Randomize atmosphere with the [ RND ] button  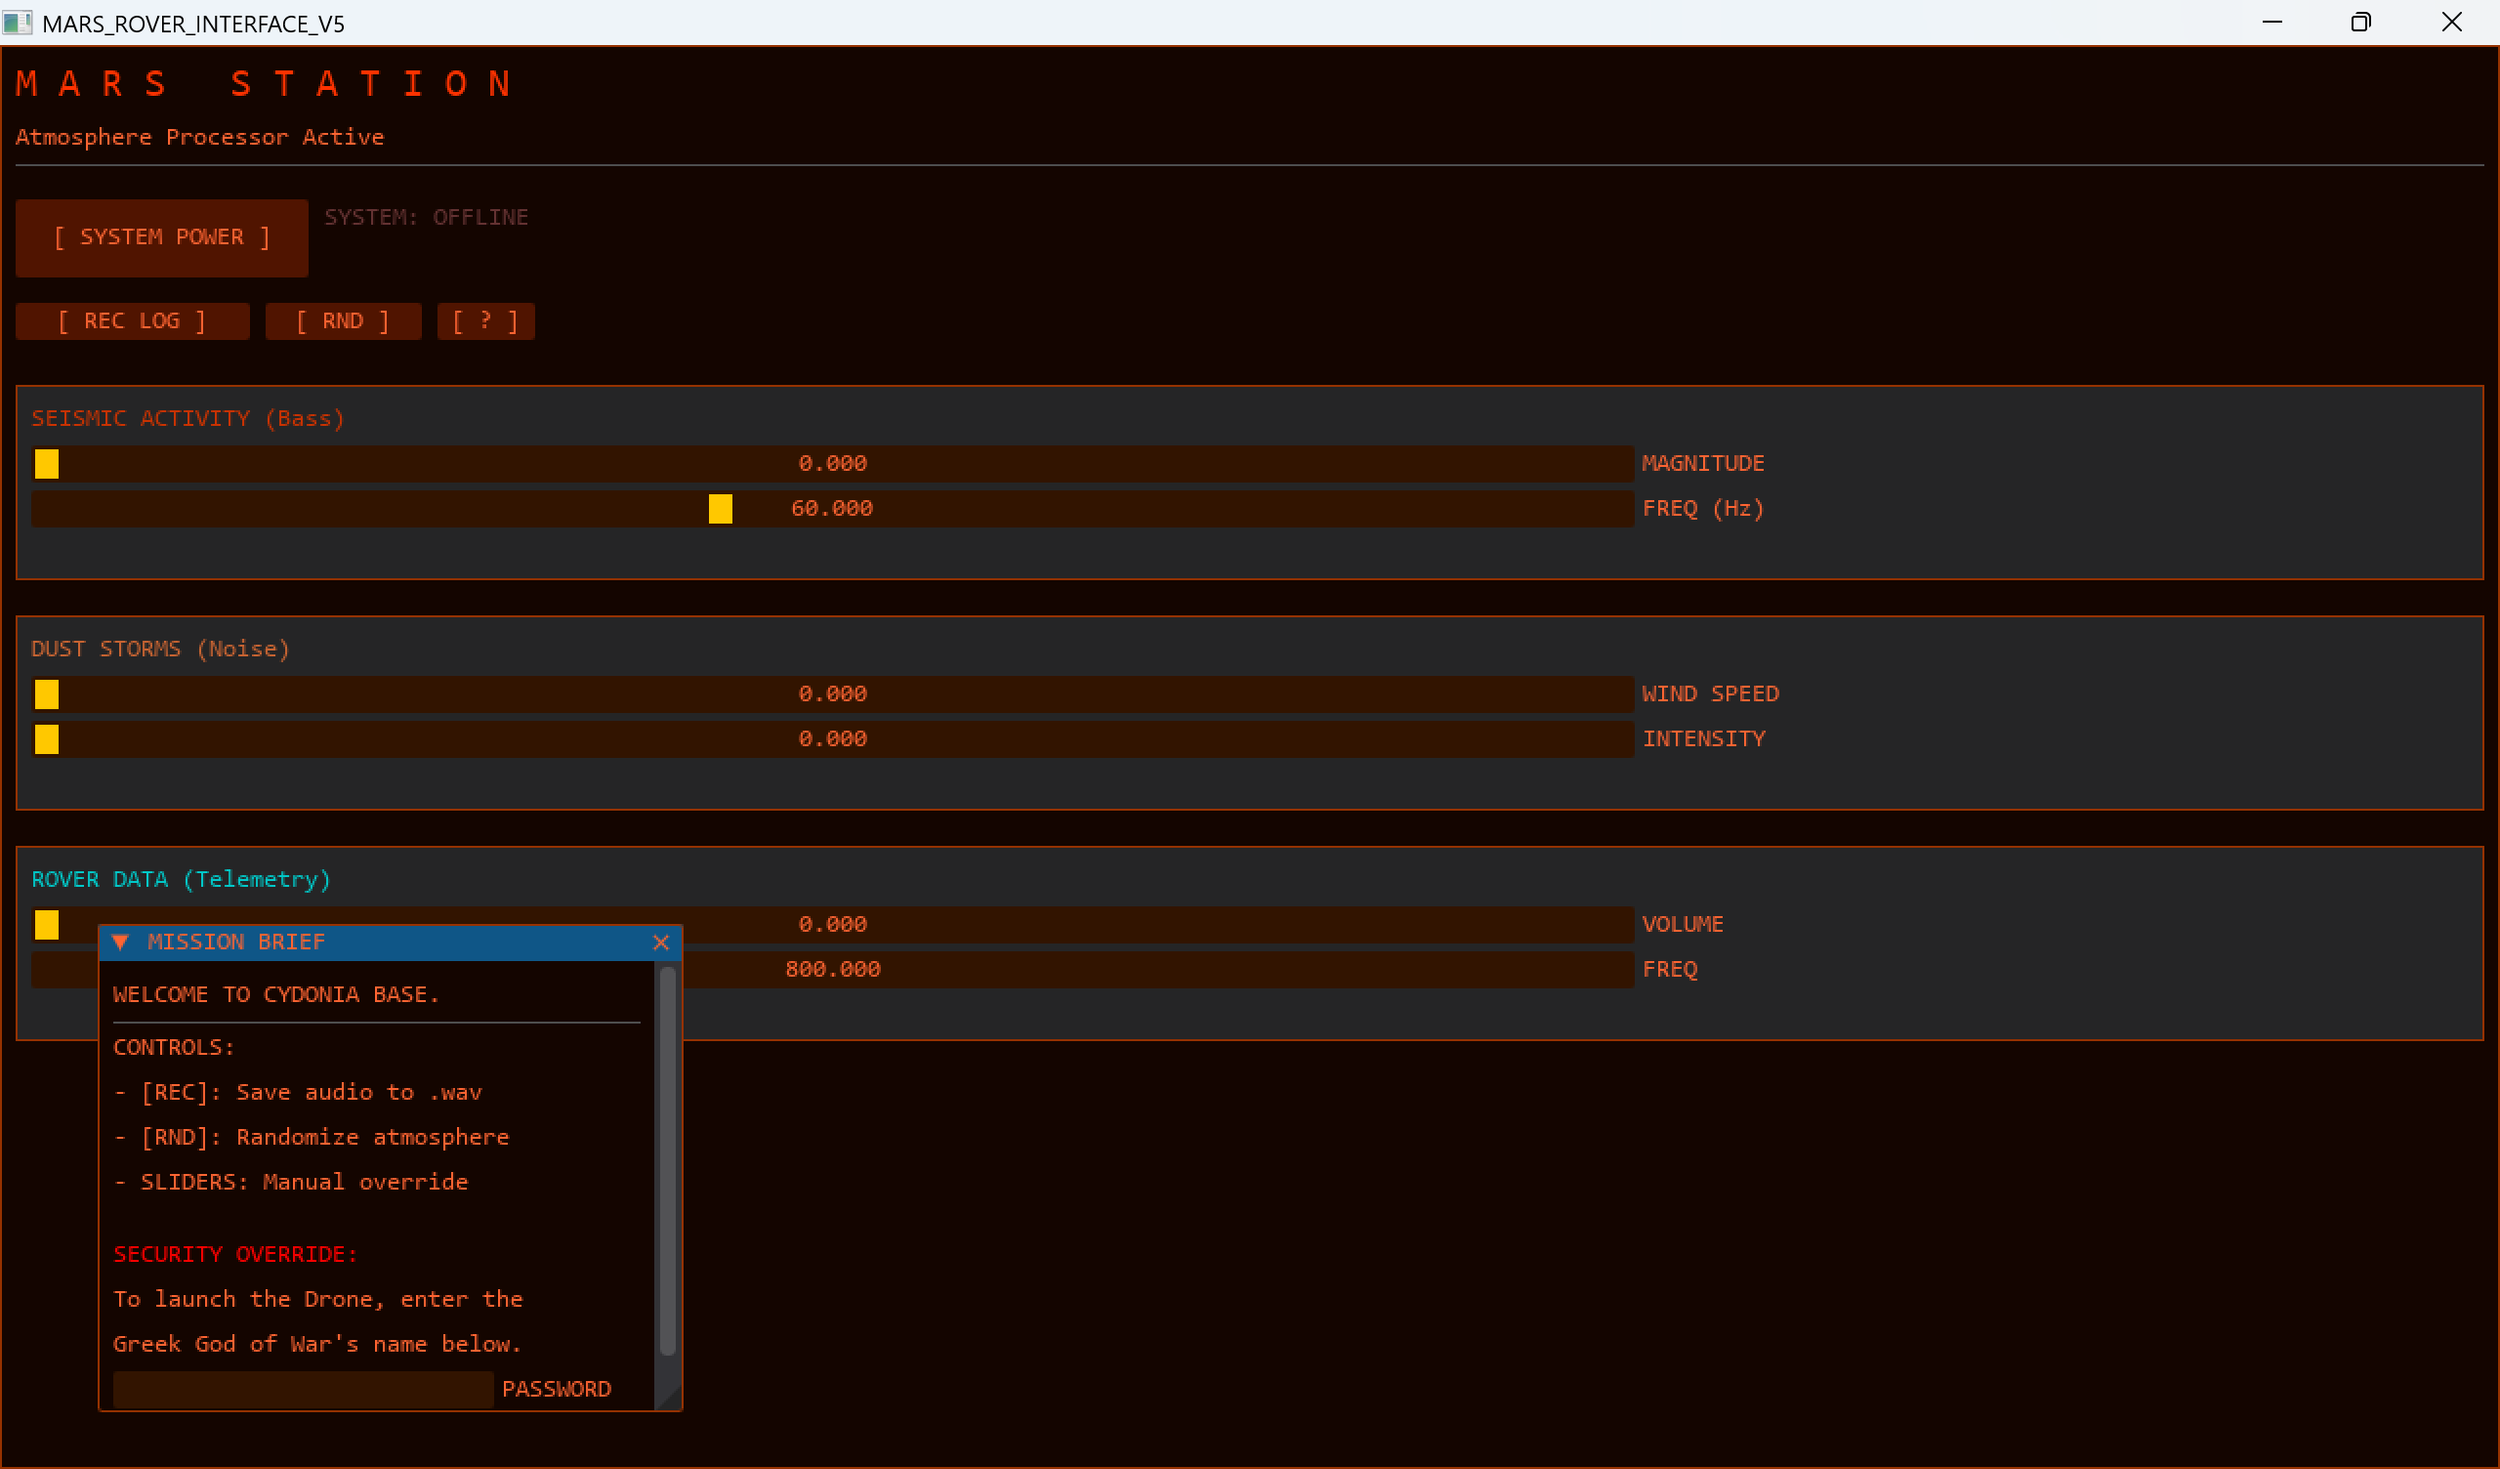[x=343, y=320]
